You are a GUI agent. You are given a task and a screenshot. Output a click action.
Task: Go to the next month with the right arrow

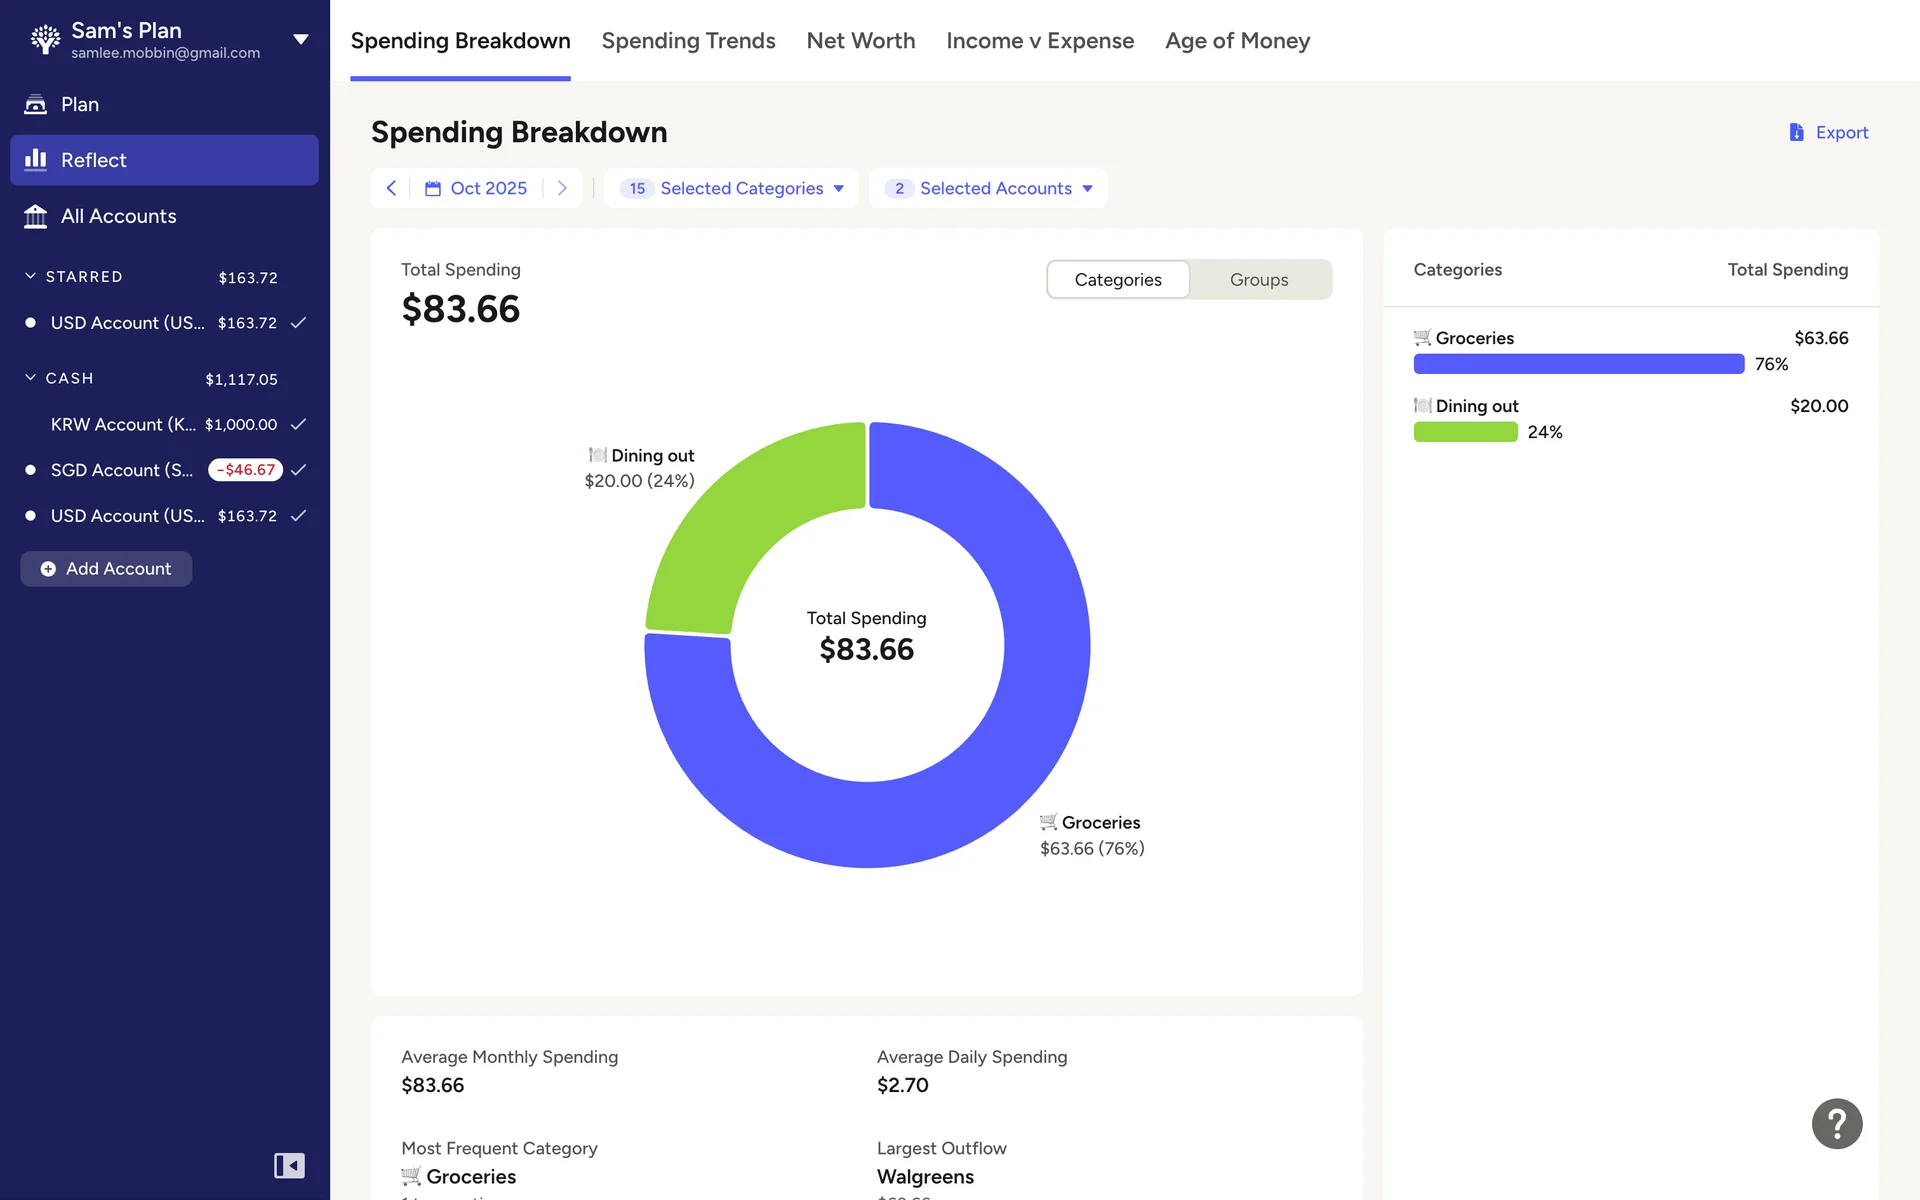point(562,188)
